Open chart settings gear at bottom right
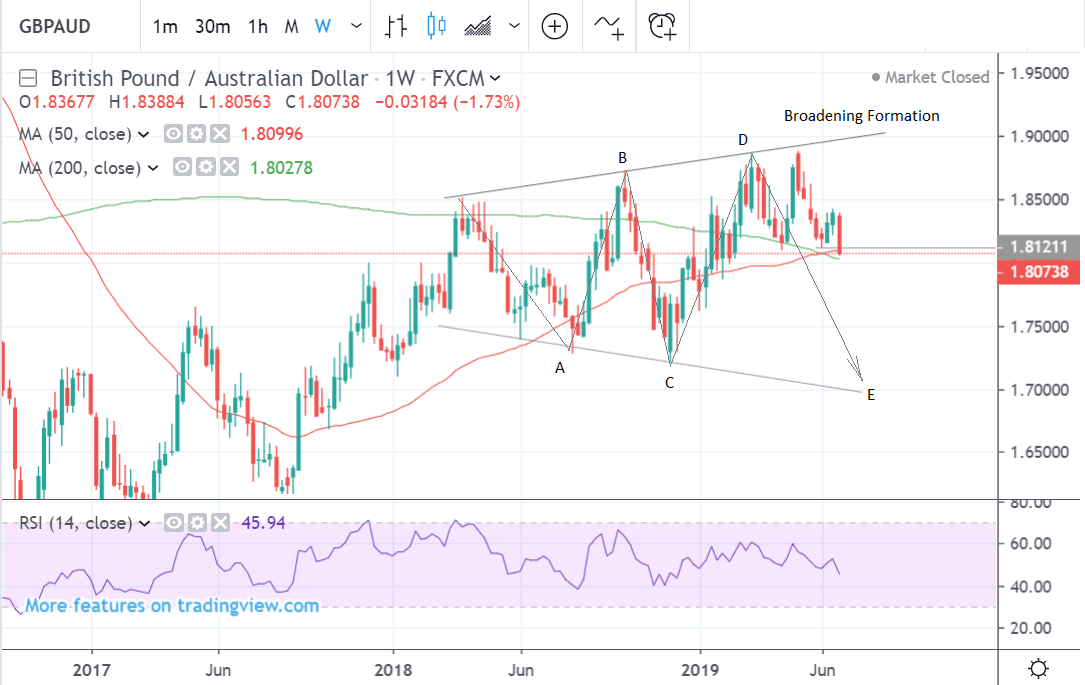Image resolution: width=1085 pixels, height=685 pixels. 1038,668
